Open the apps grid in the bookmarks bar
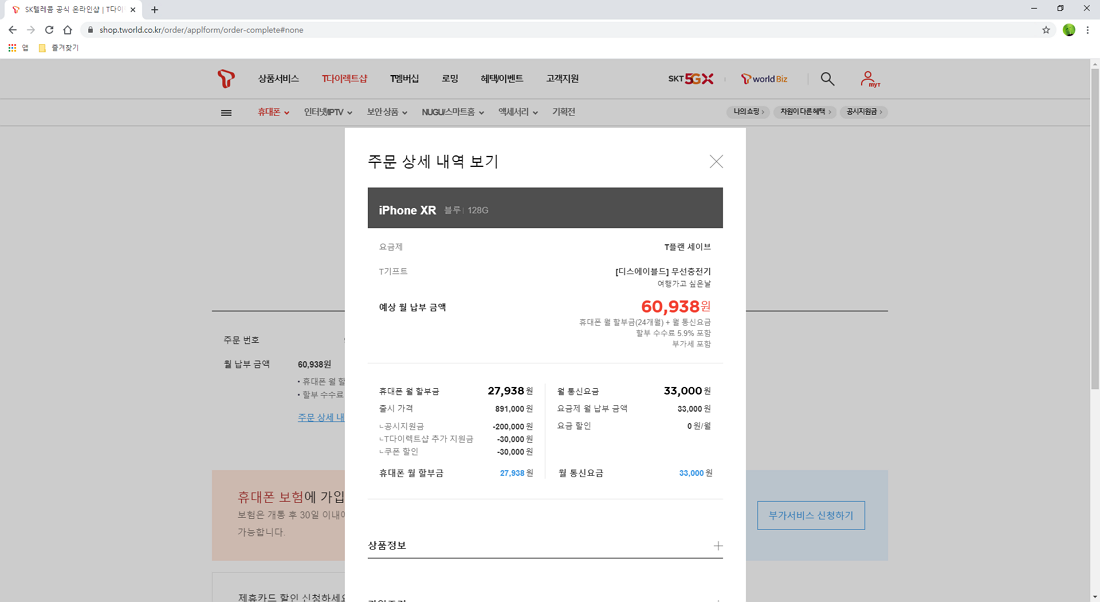This screenshot has width=1100, height=602. point(12,48)
